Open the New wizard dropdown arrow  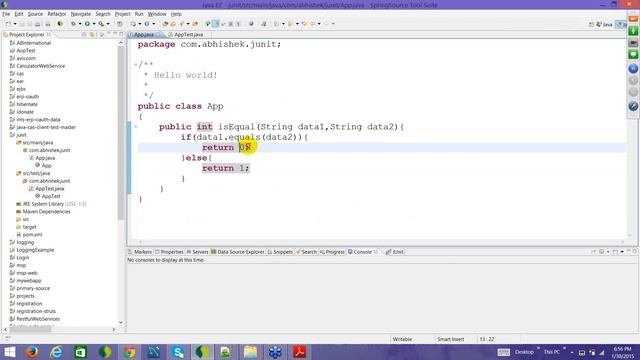15,24
